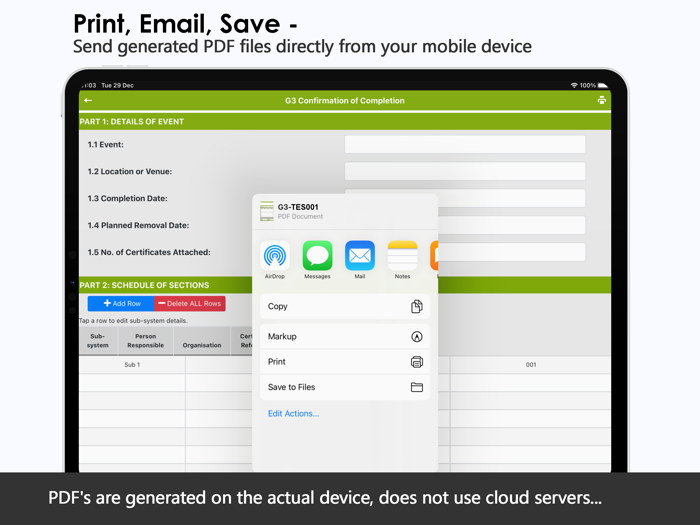Choose Markup in share sheet
The image size is (700, 525).
coord(345,337)
